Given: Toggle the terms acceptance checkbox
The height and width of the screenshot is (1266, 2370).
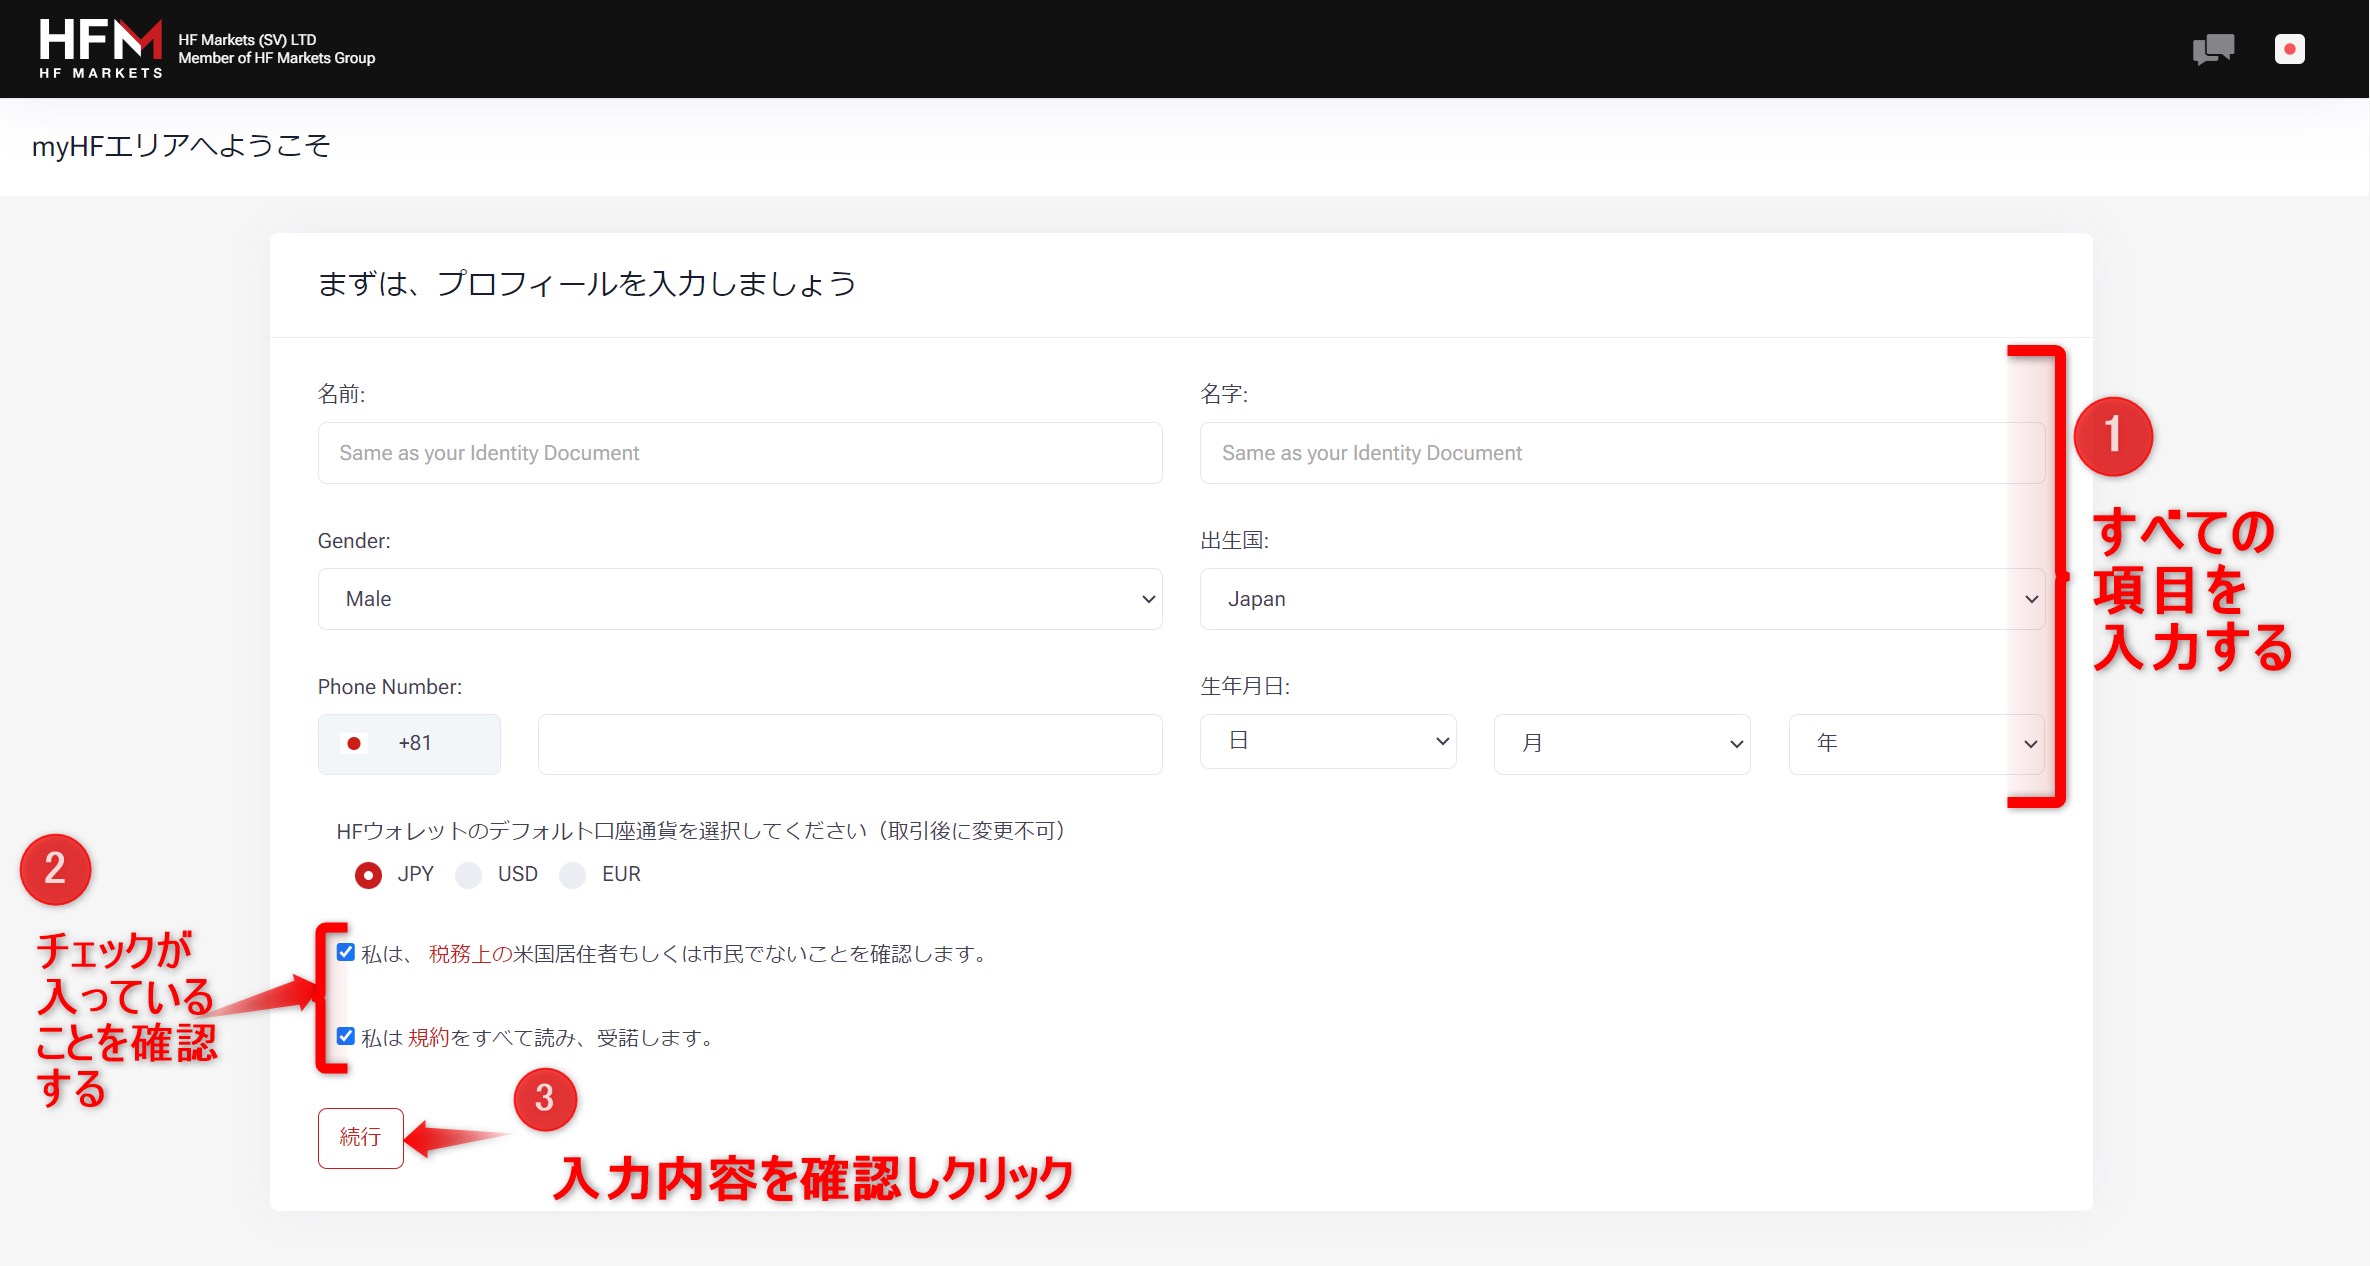Looking at the screenshot, I should [346, 1036].
